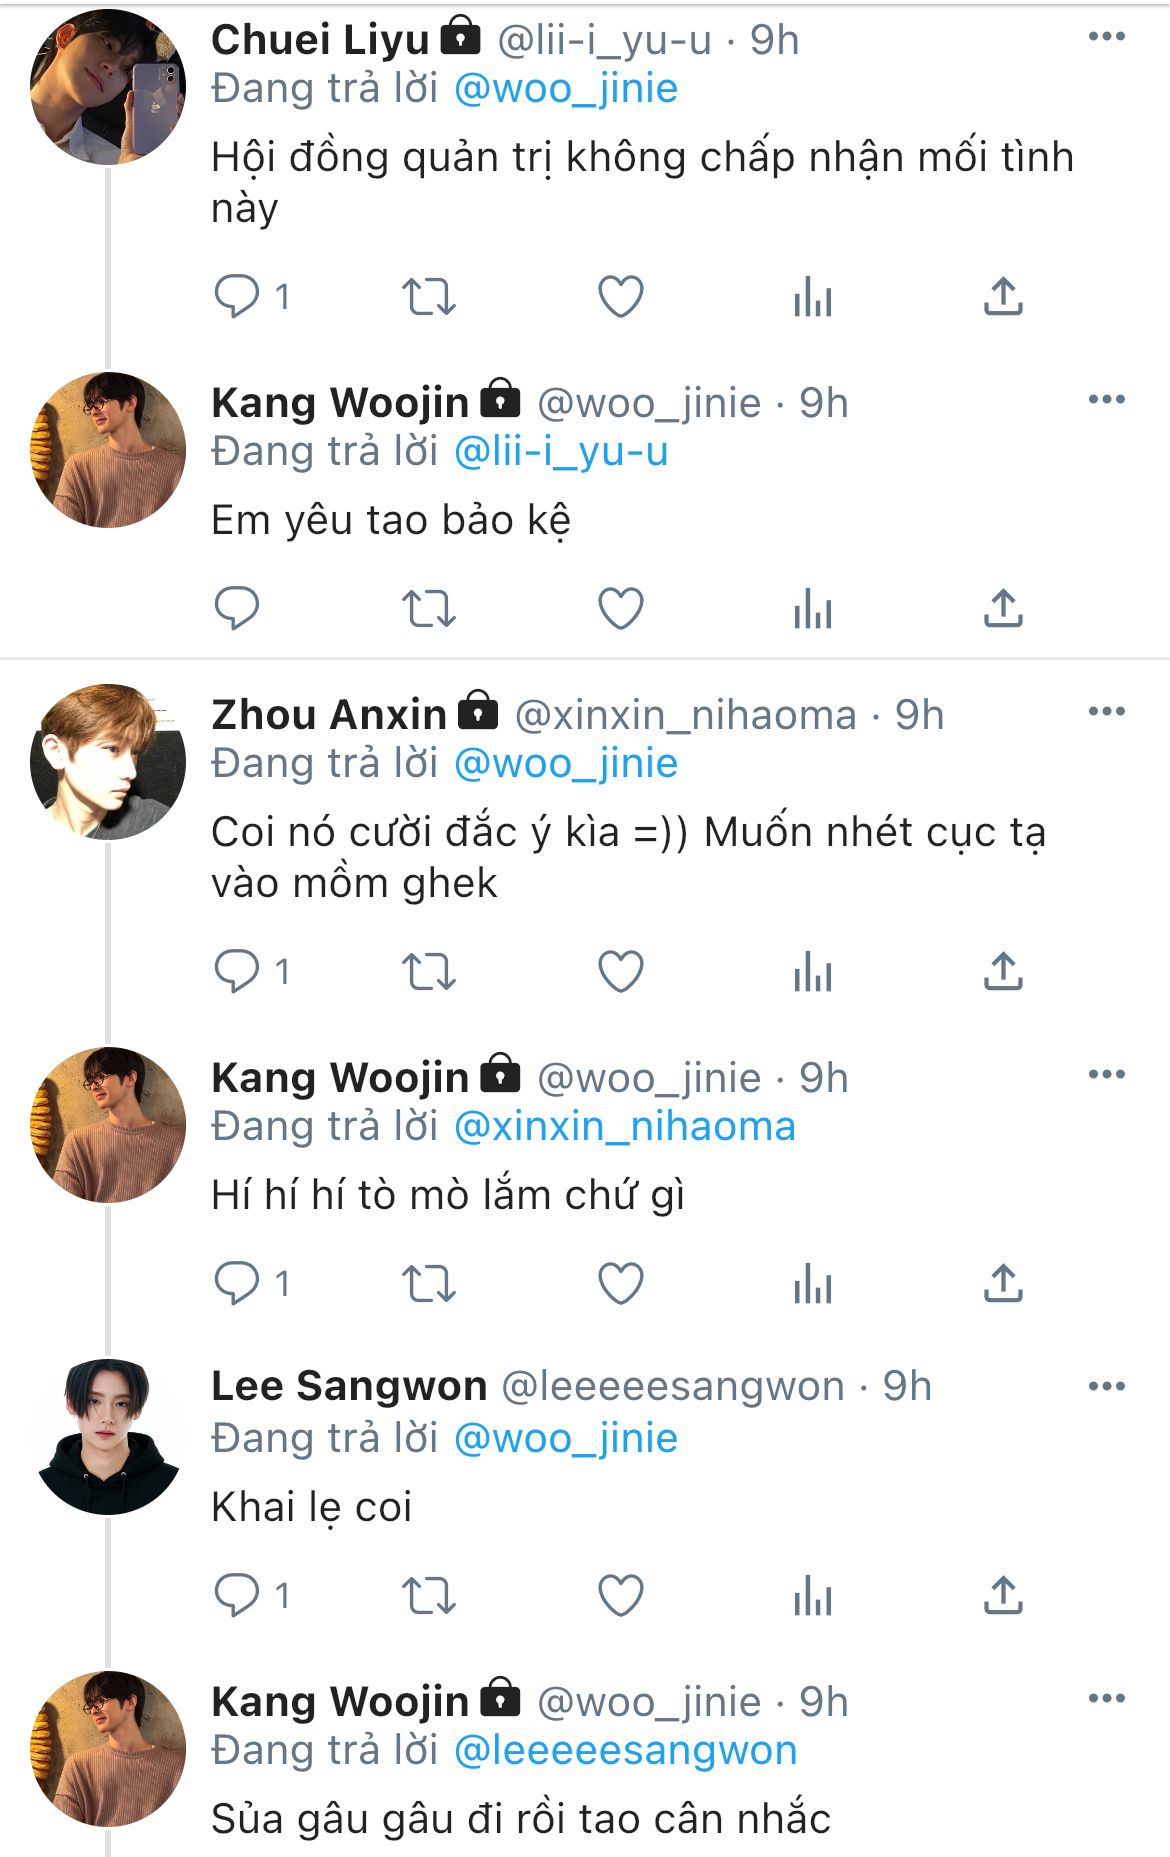Viewport: 1170px width, 1857px height.
Task: Open @xinxin_nihaoma mention link
Action: (625, 1127)
